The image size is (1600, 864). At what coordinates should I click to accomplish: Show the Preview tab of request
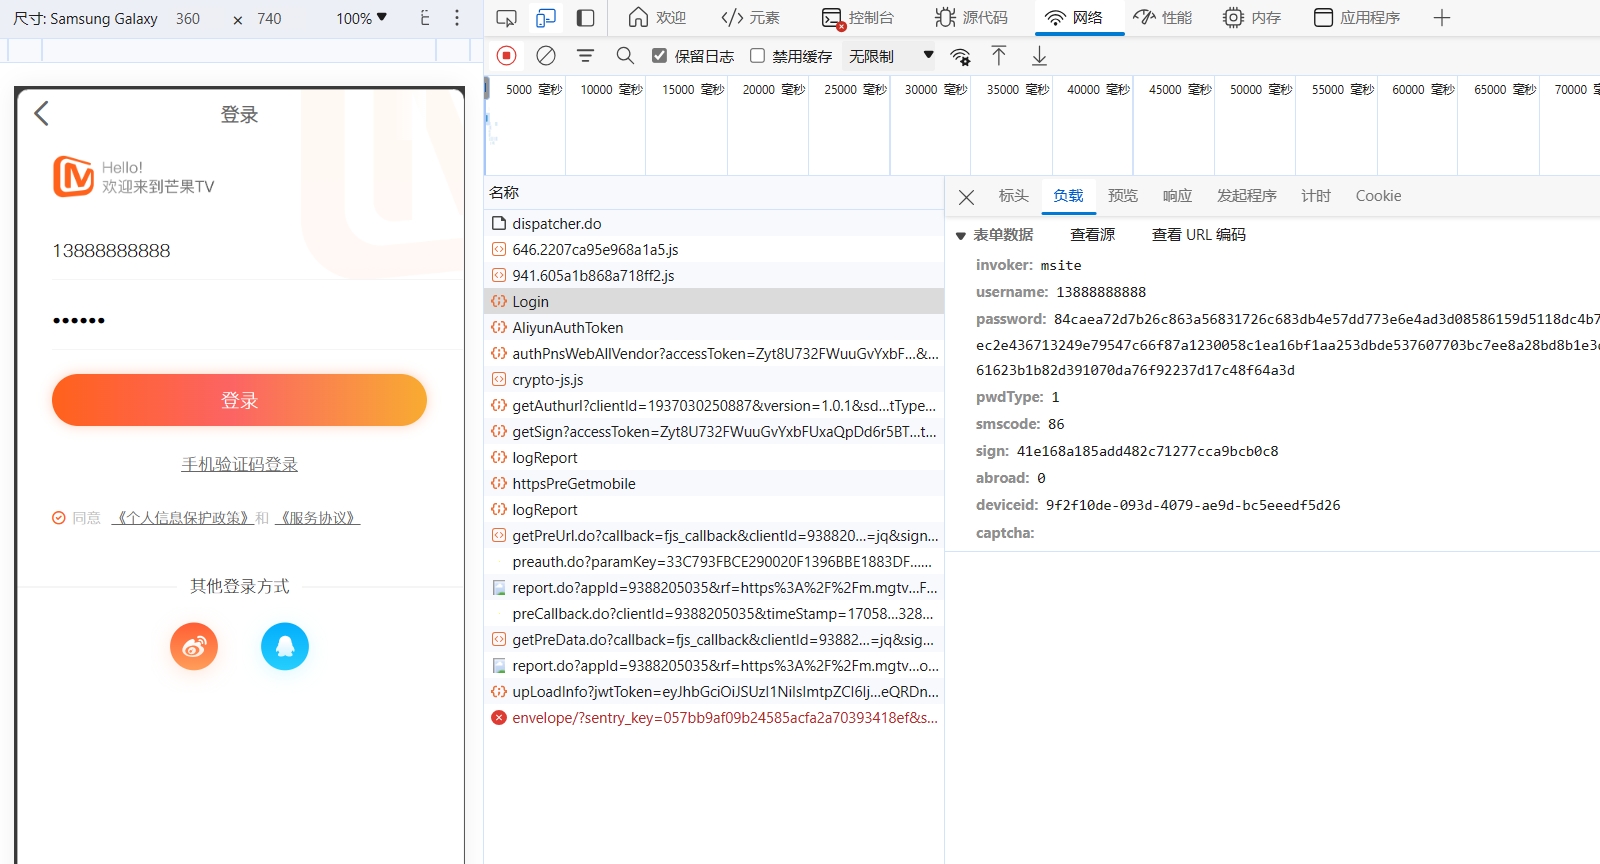click(x=1123, y=196)
